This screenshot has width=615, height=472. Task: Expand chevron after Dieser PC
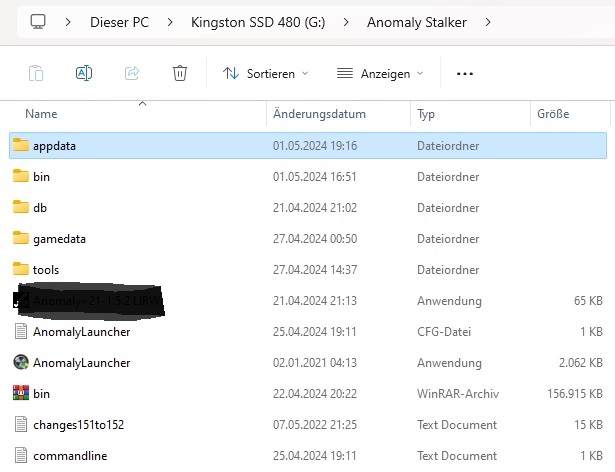coord(170,22)
